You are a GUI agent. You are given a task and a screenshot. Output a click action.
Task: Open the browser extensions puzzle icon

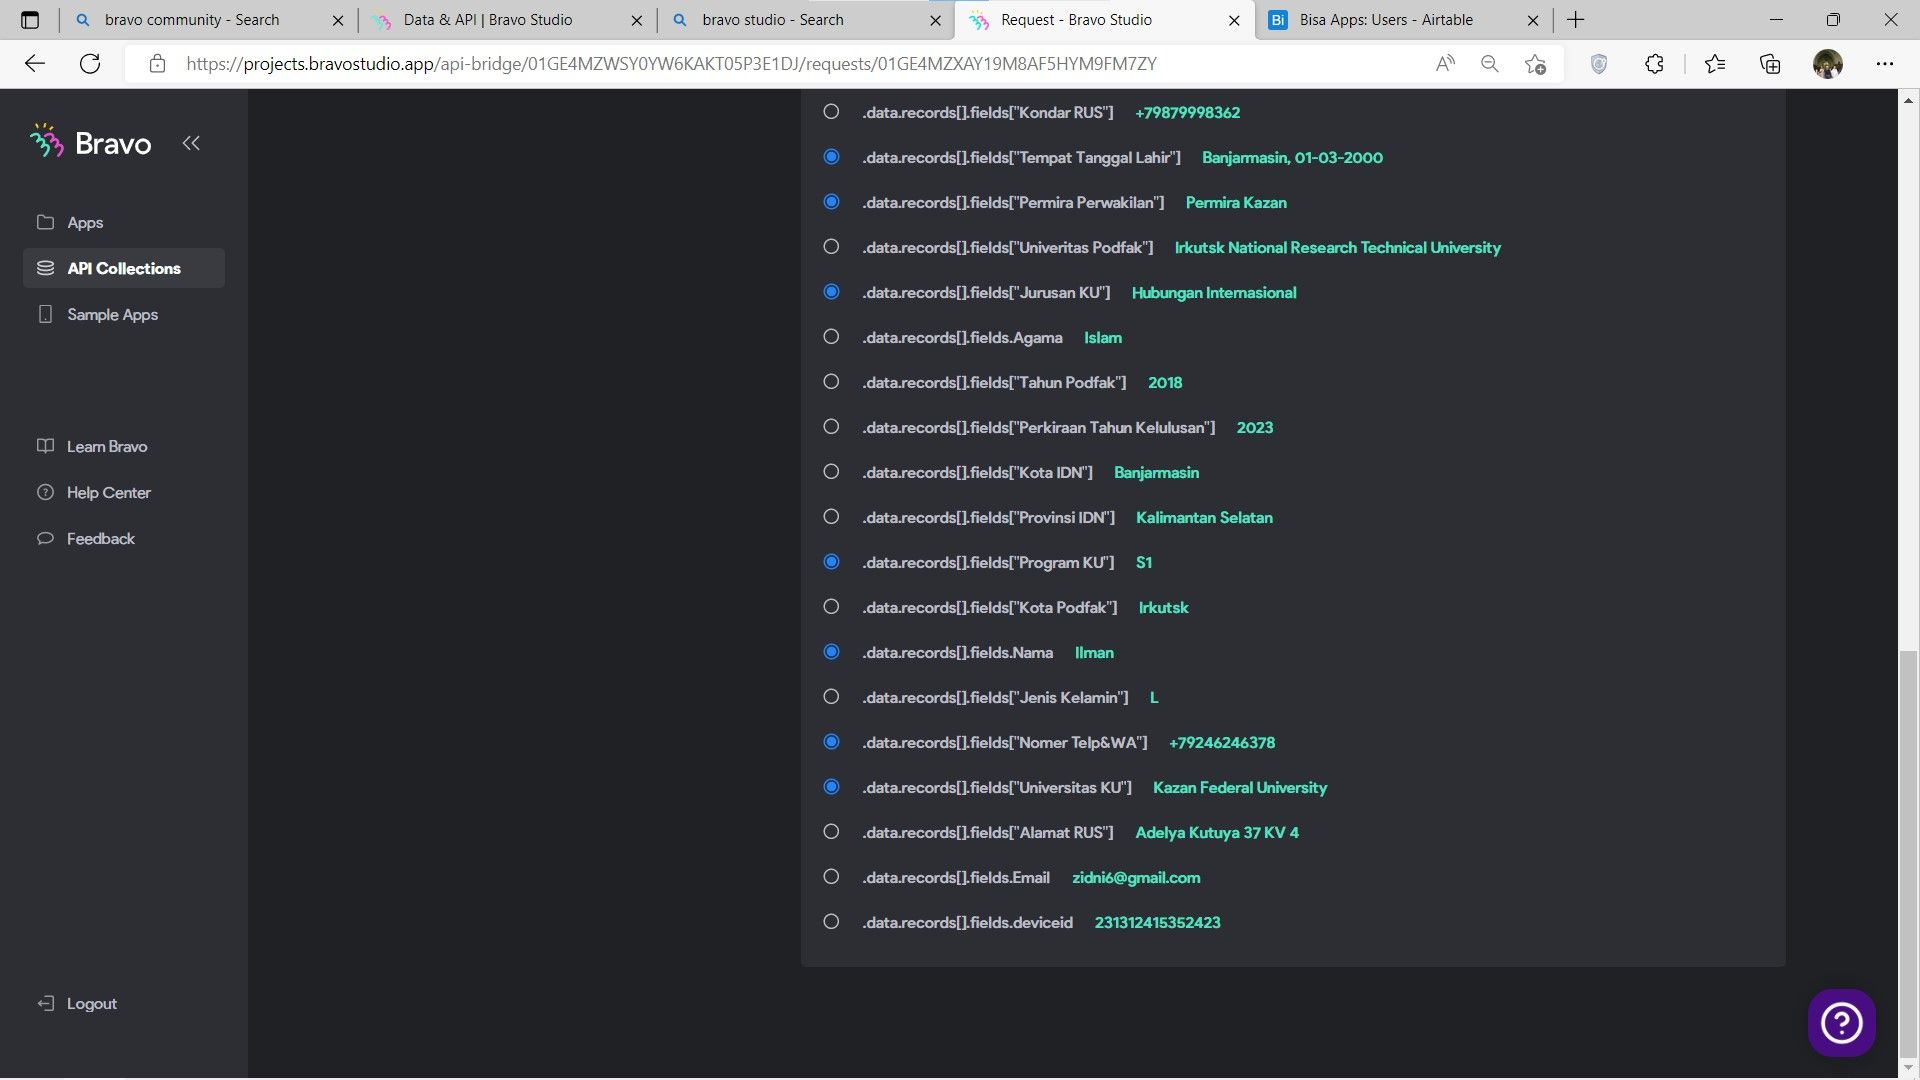coord(1654,64)
